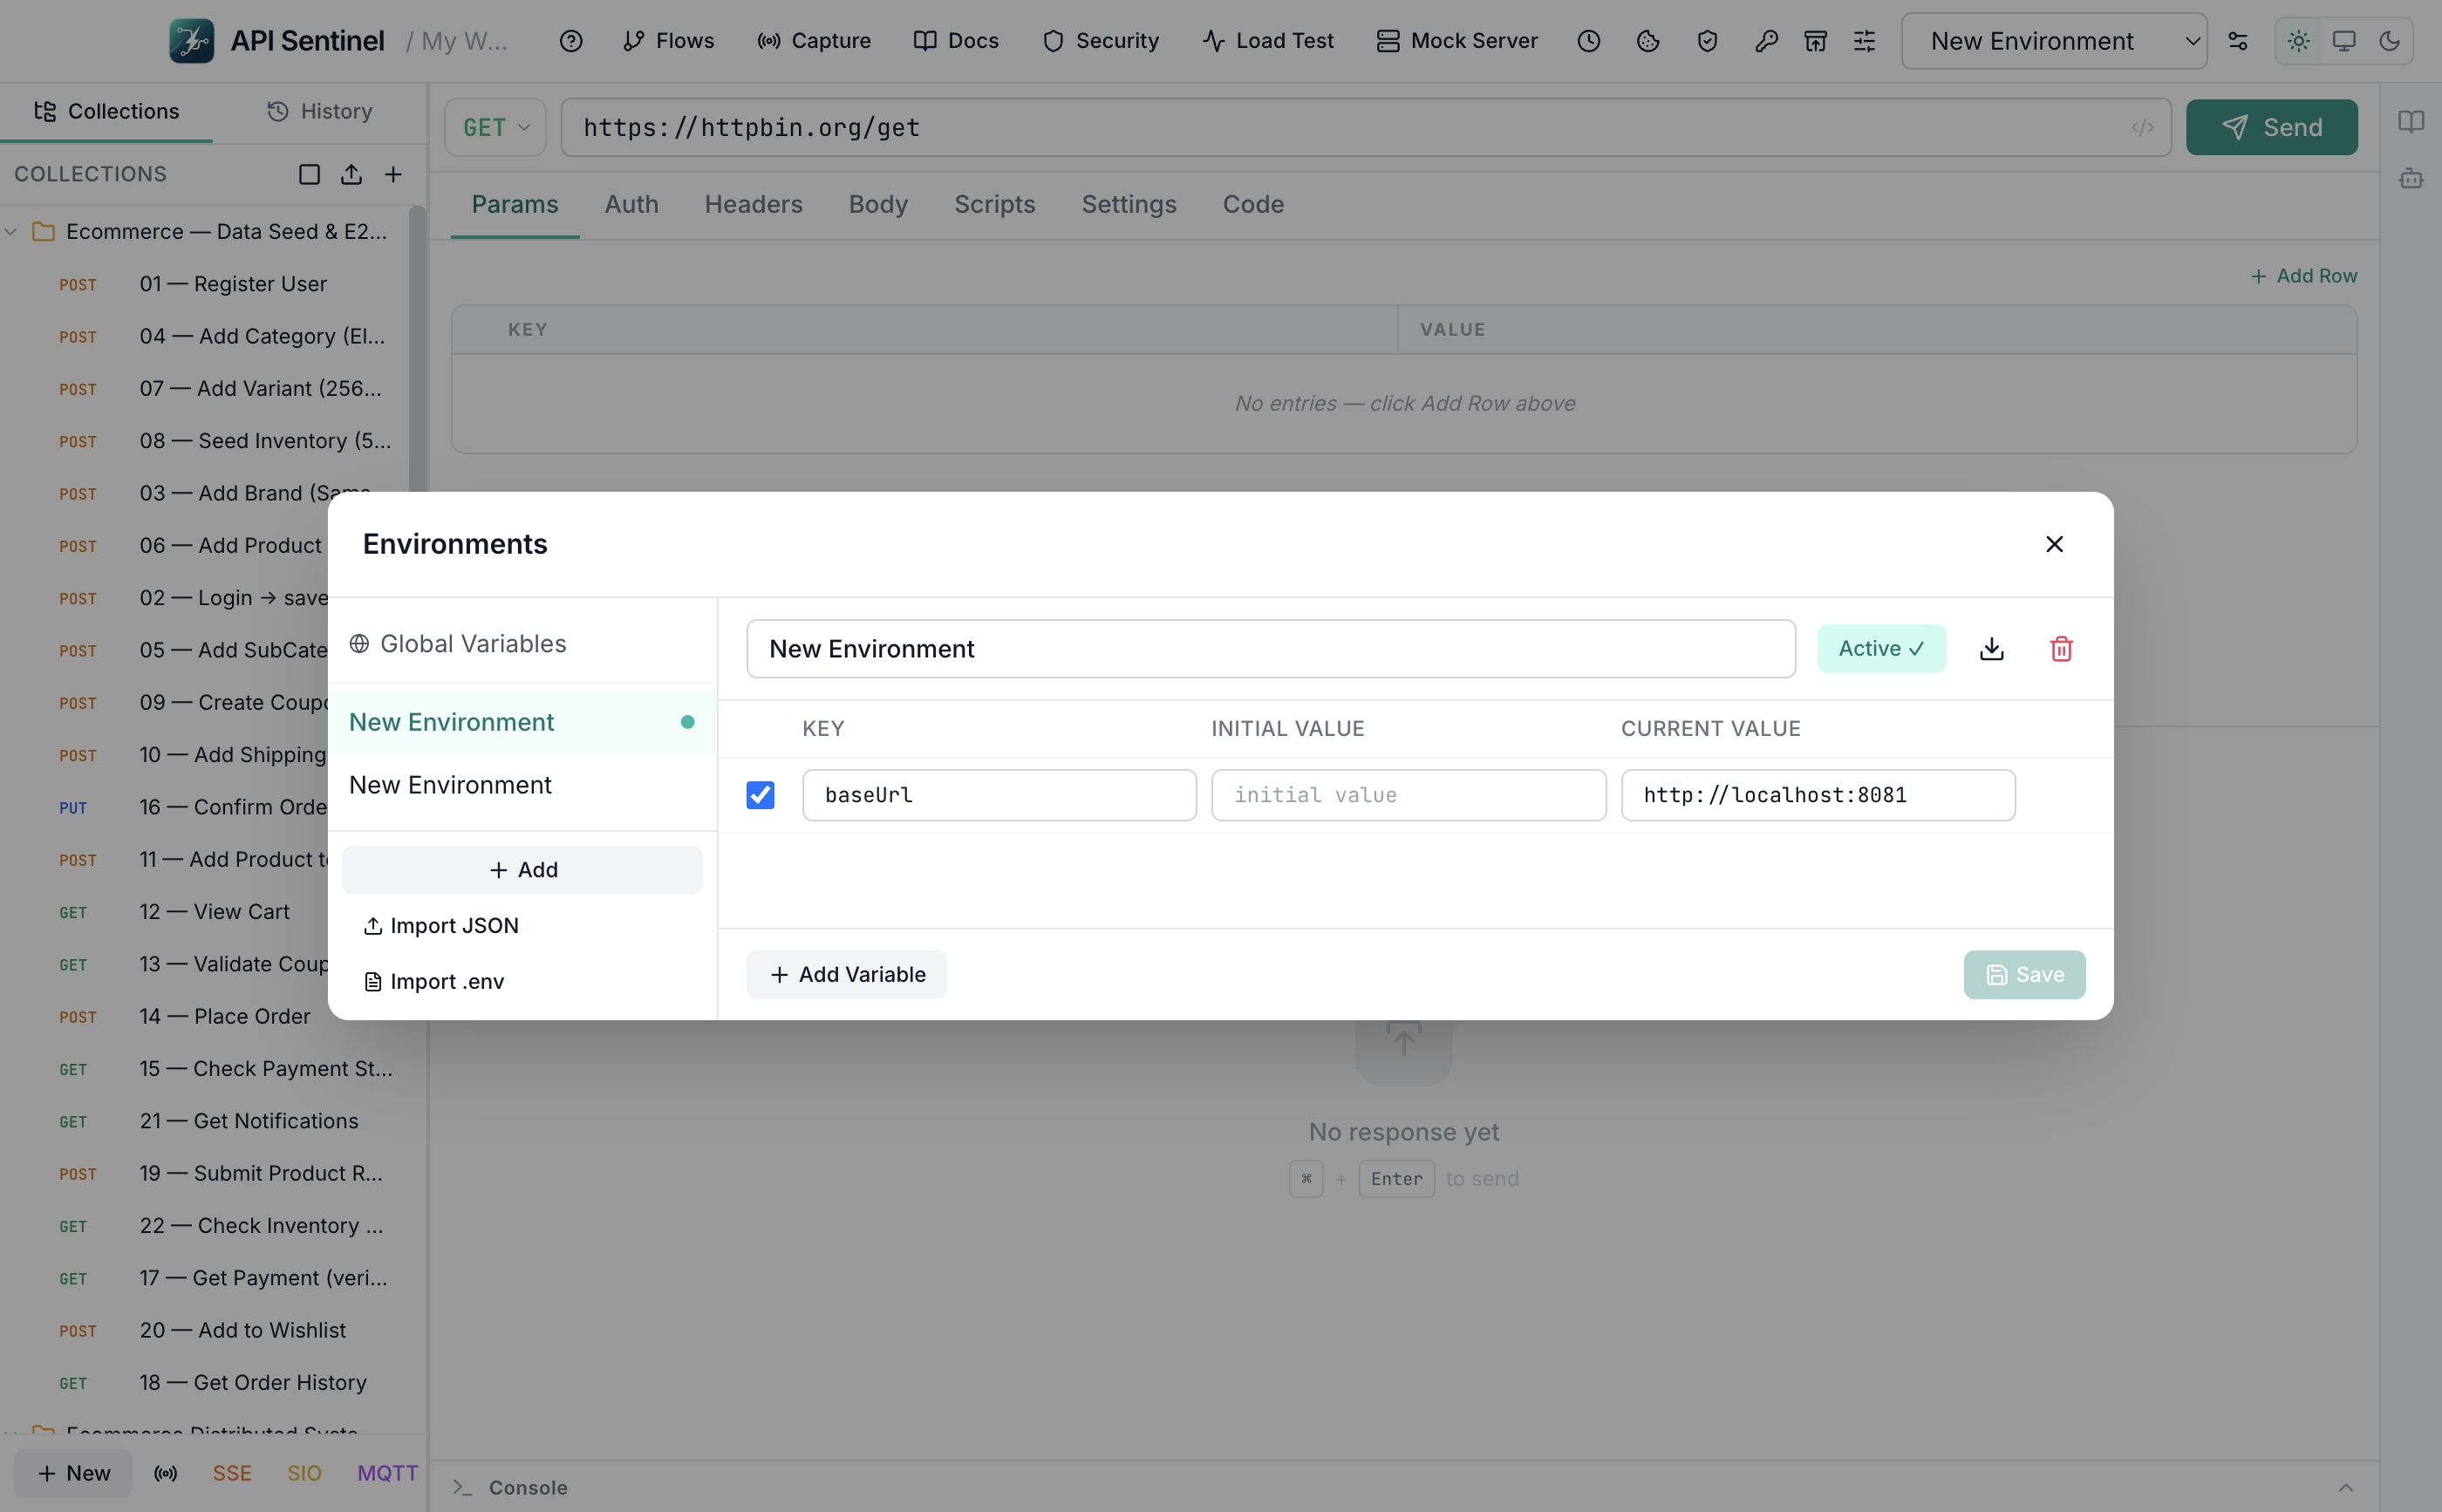Open the New Environment dropdown selector

(2054, 41)
